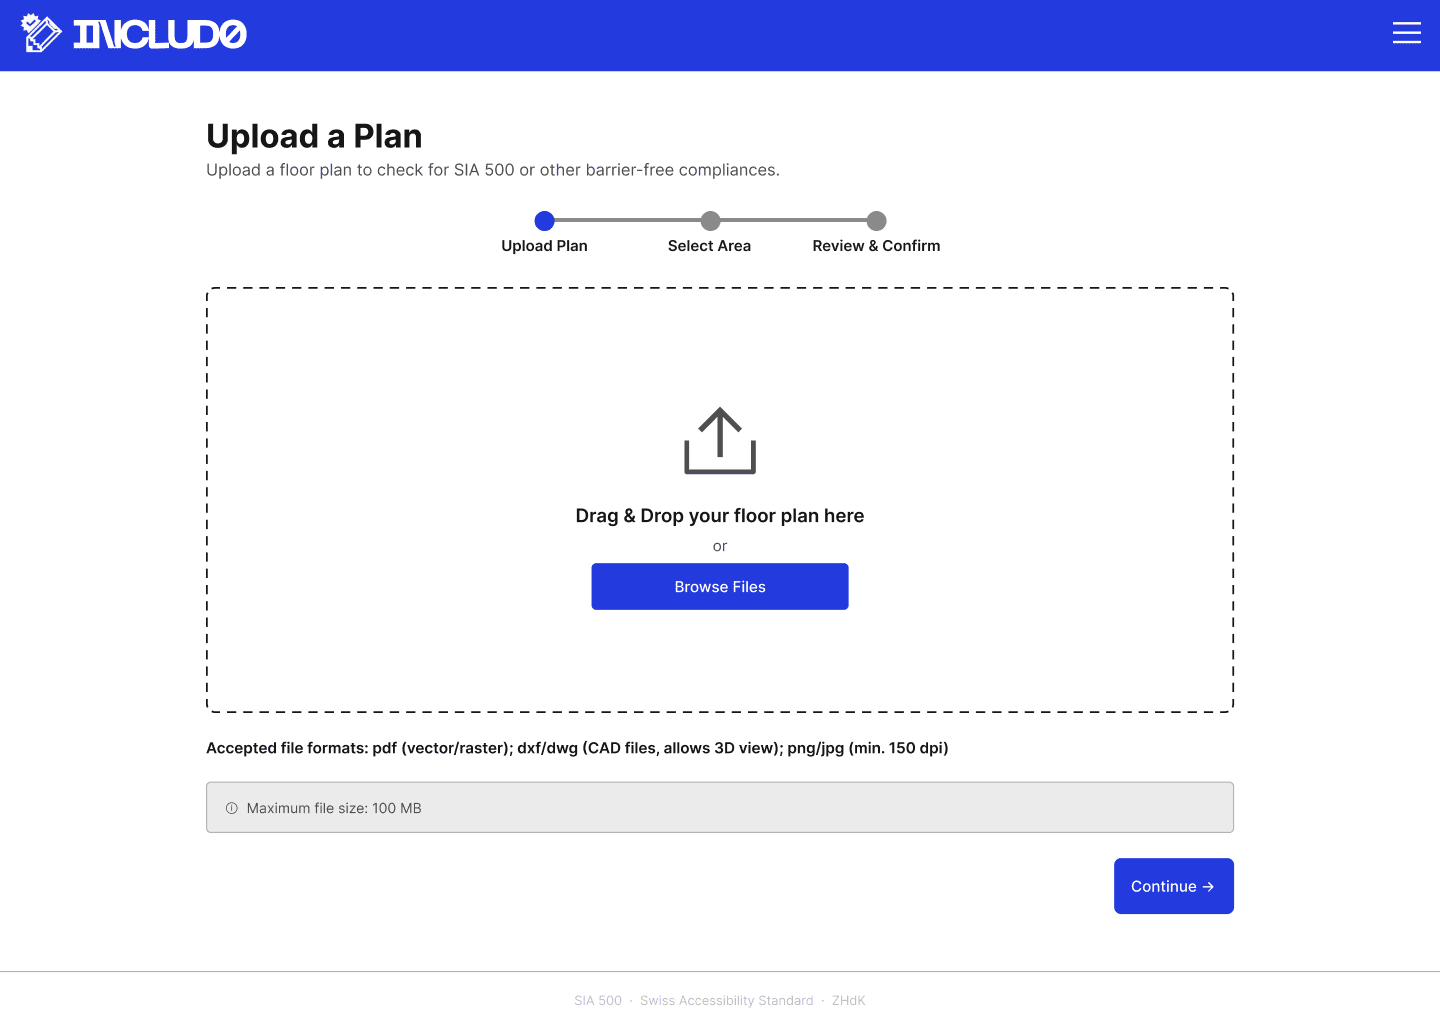Select the Select Area step circle
Image resolution: width=1440 pixels, height=1024 pixels.
[710, 220]
